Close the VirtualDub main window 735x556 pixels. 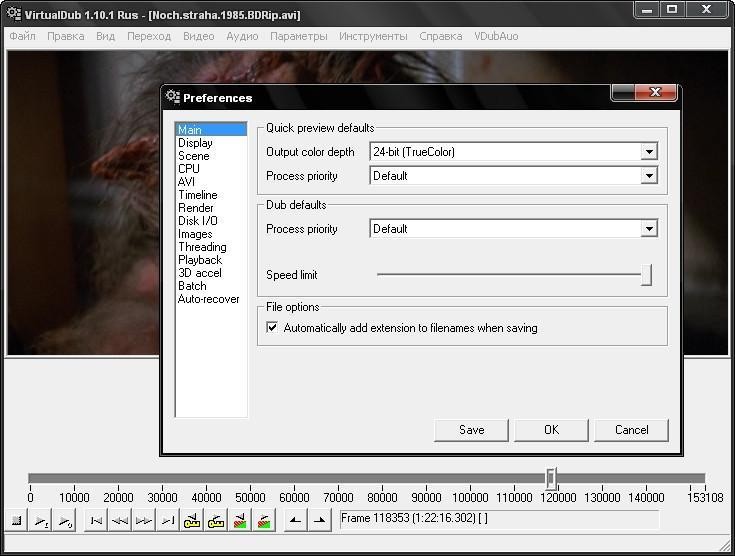707,9
